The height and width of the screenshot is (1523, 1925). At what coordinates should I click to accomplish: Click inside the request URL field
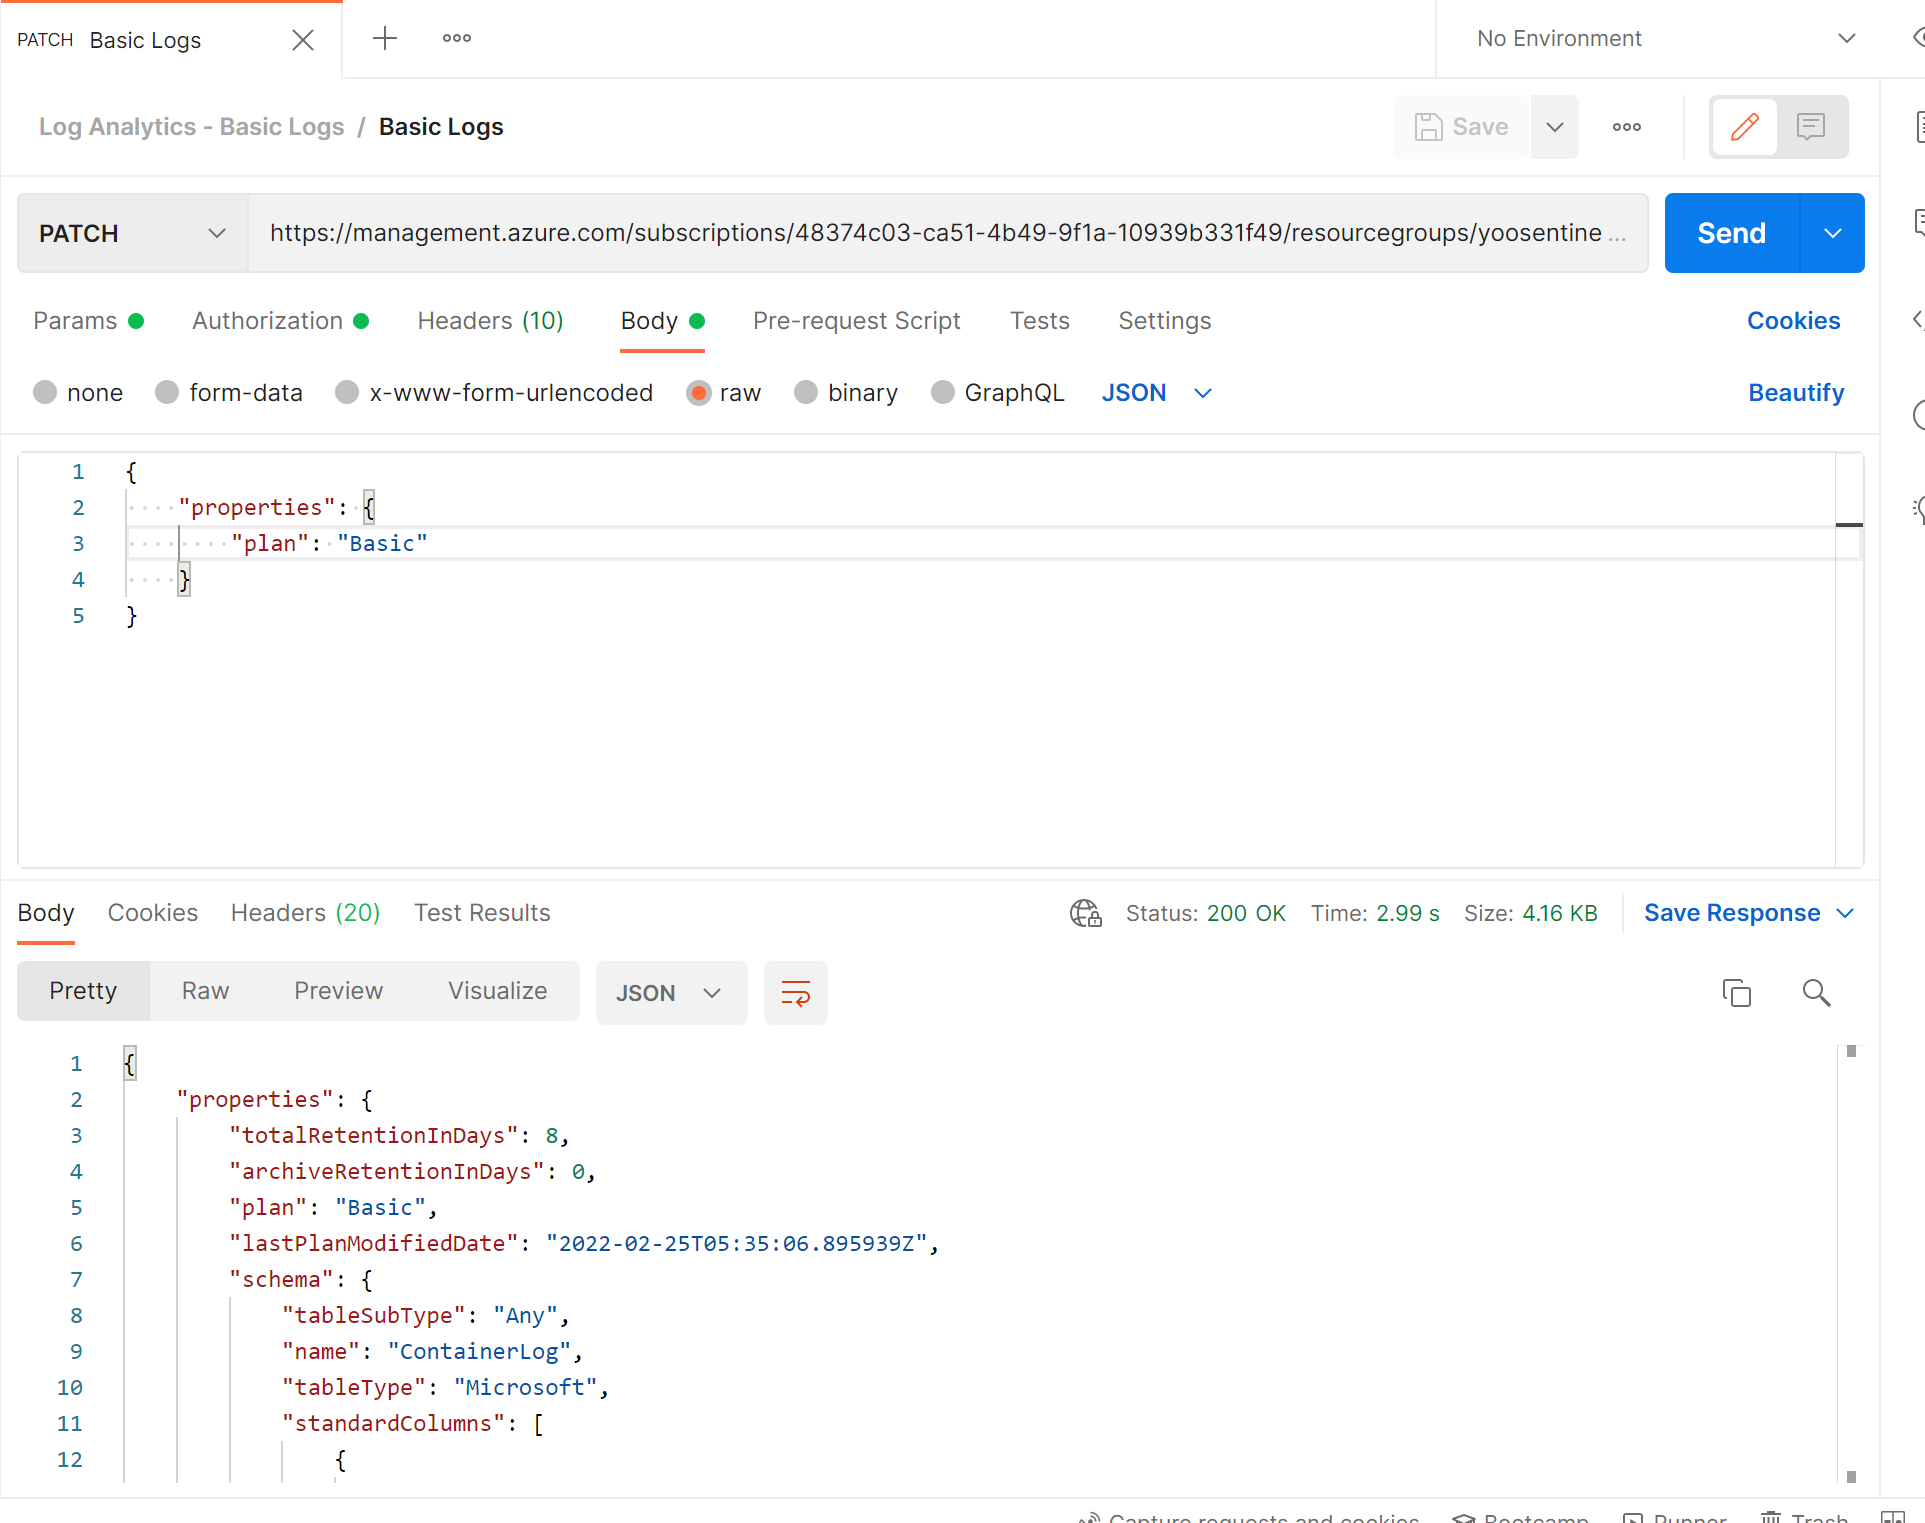(x=900, y=233)
